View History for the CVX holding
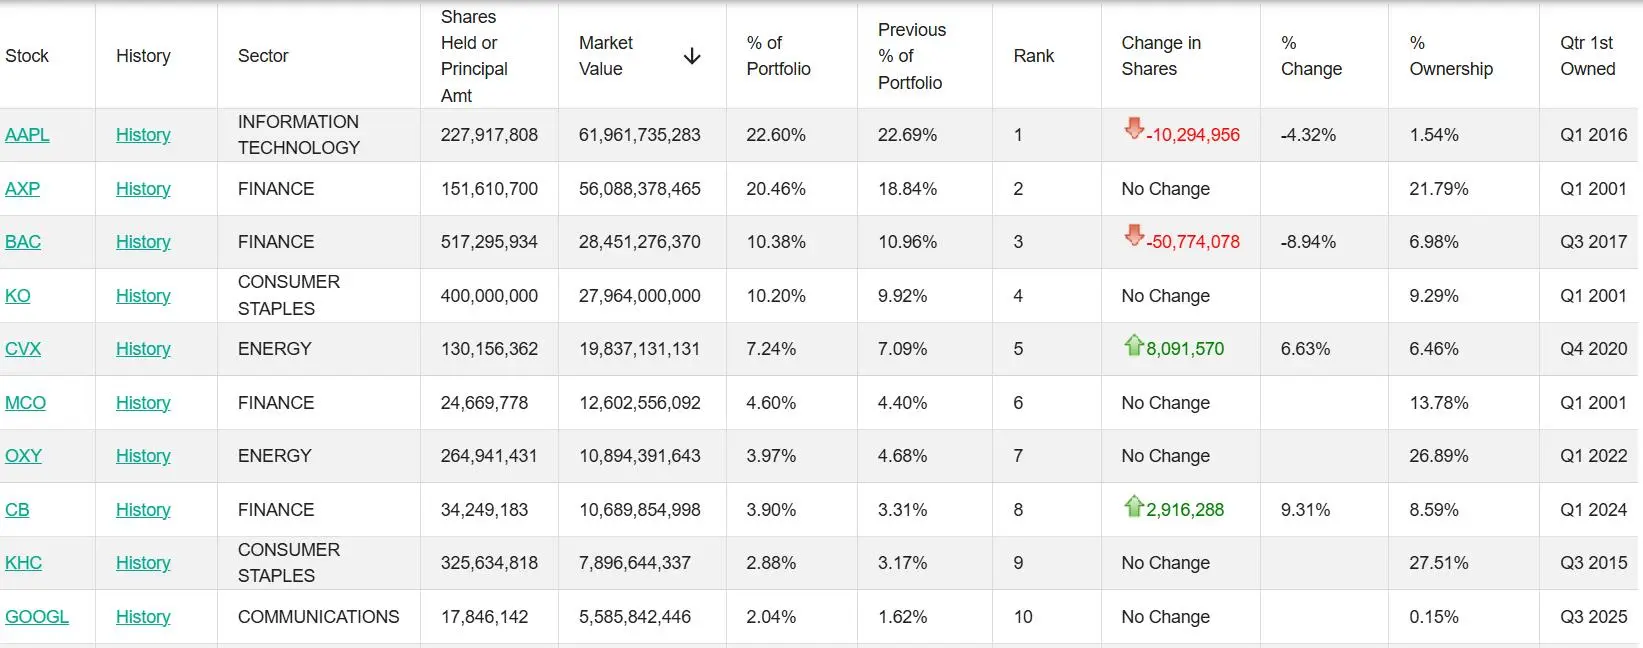This screenshot has width=1643, height=648. coord(143,349)
